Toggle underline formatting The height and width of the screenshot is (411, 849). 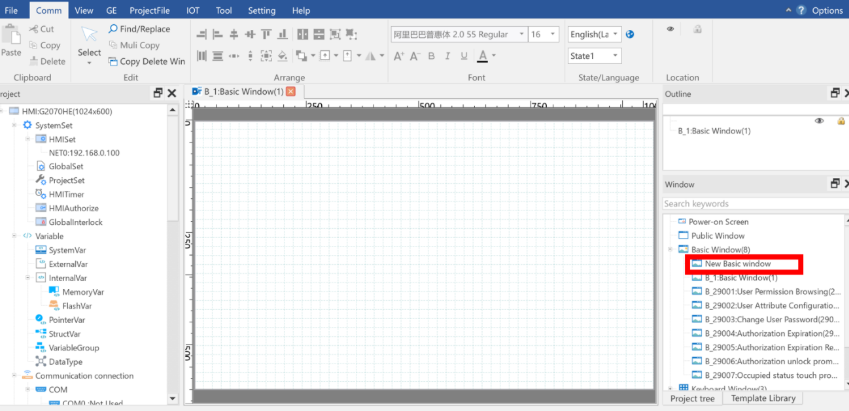[x=464, y=56]
